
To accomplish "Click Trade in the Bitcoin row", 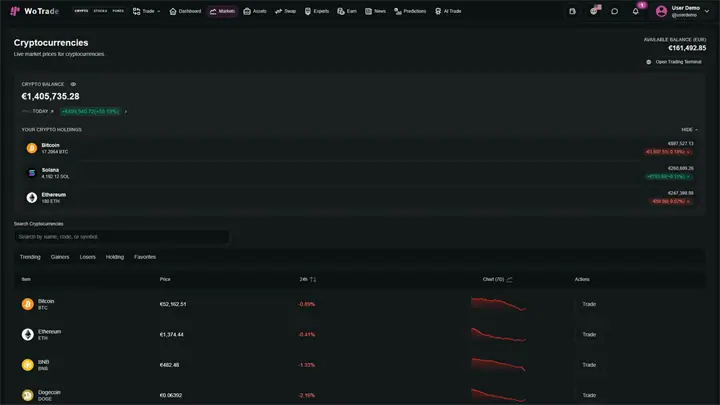I will (589, 304).
